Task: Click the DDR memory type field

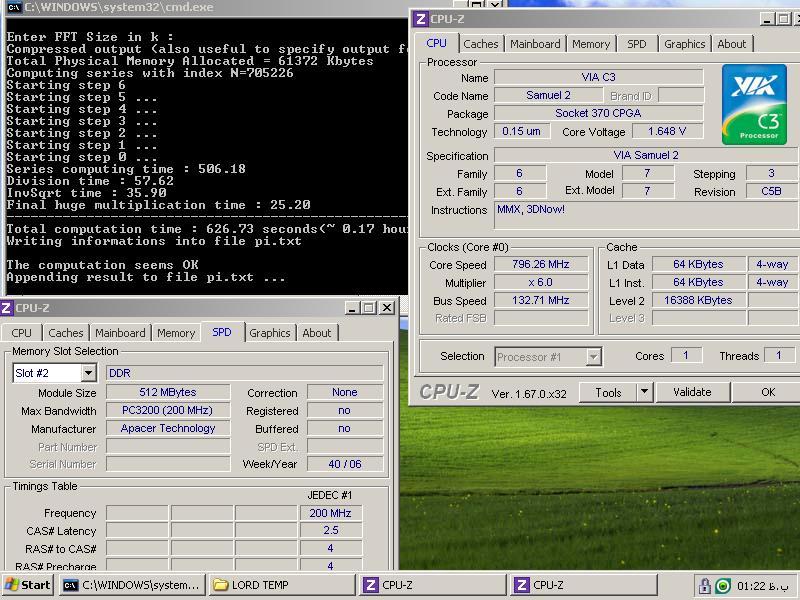Action: click(x=244, y=373)
